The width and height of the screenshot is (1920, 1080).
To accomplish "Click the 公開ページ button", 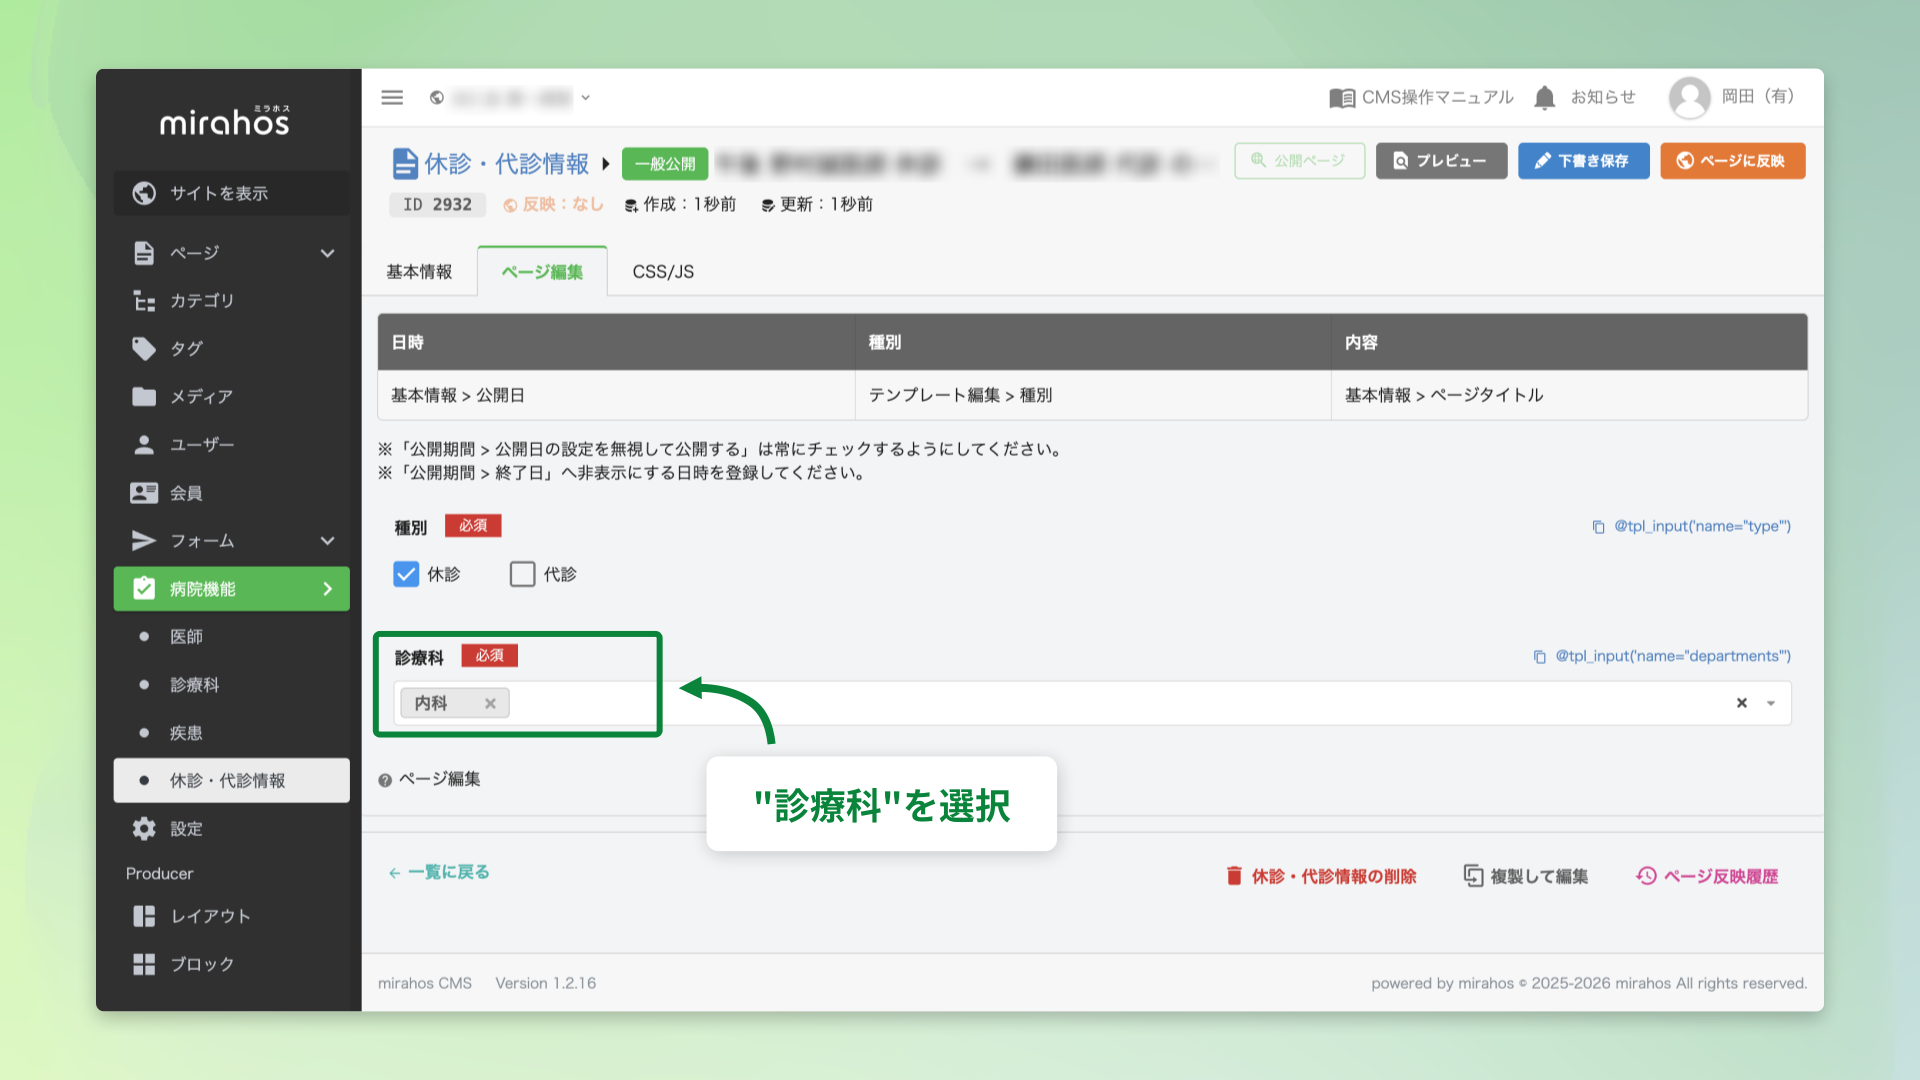I will pyautogui.click(x=1299, y=161).
